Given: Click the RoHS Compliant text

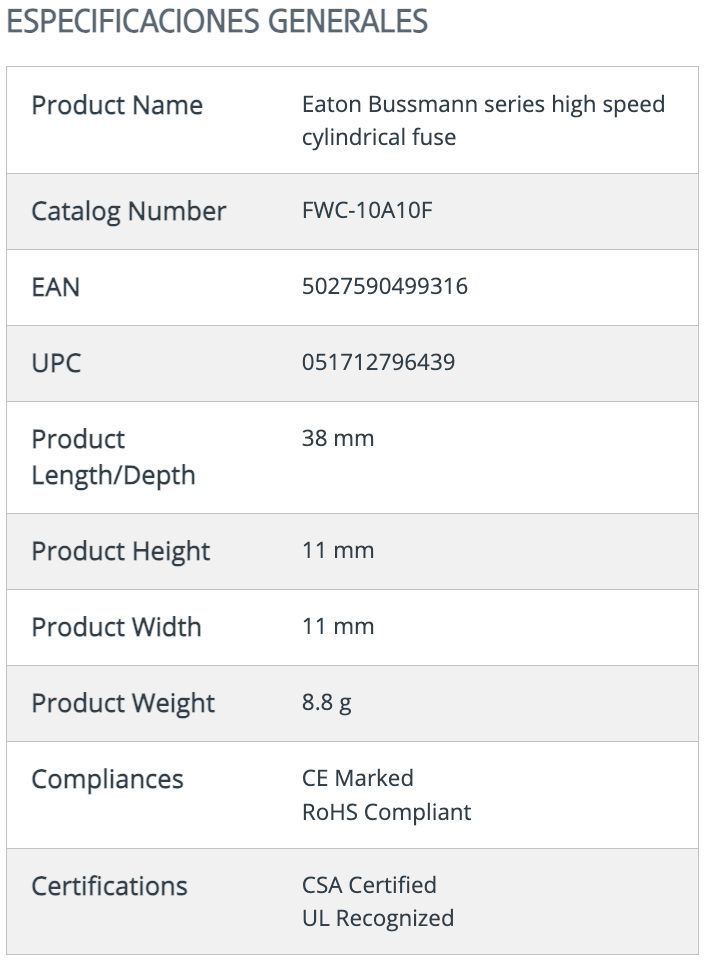Looking at the screenshot, I should tap(386, 812).
